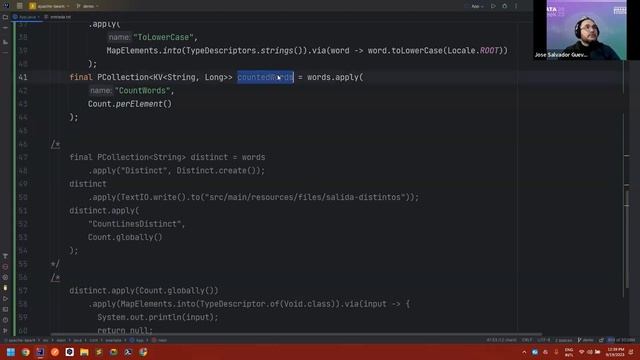Switch to the entrada.txt editor tab

(x=58, y=17)
